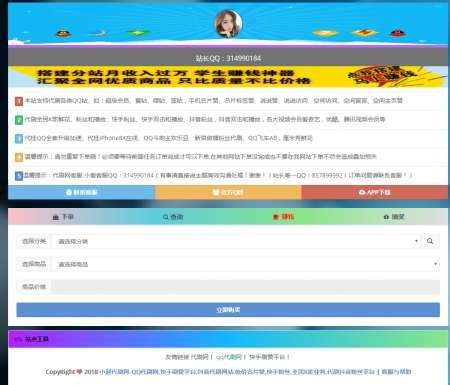Expand the 选择商品 product dropdown

[x=246, y=264]
